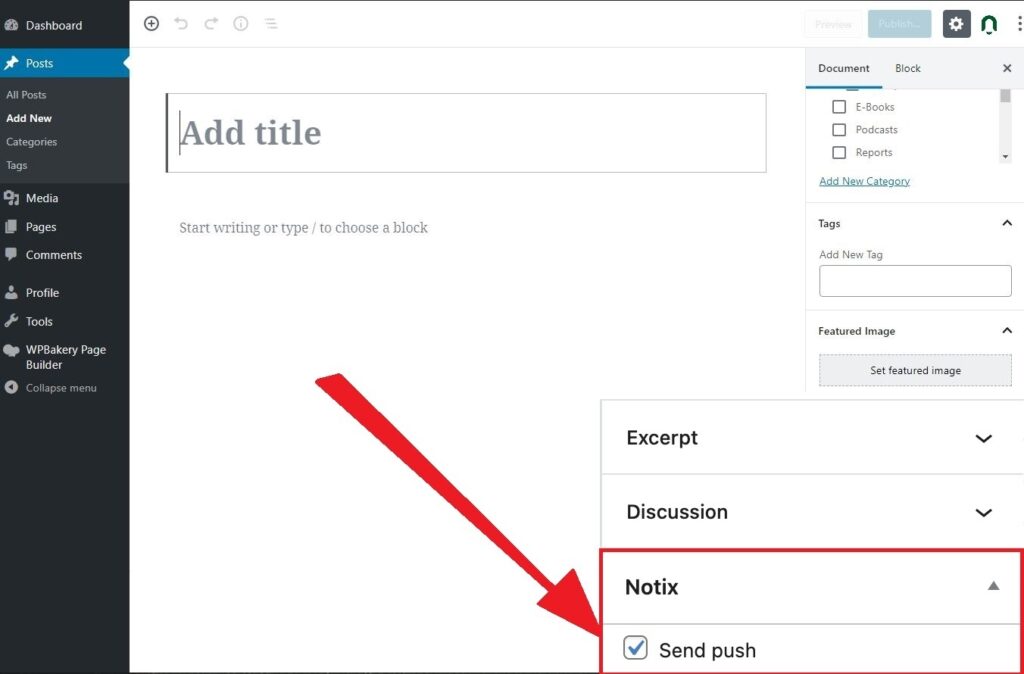Check the E-Books category checkbox
This screenshot has height=674, width=1024.
point(839,107)
